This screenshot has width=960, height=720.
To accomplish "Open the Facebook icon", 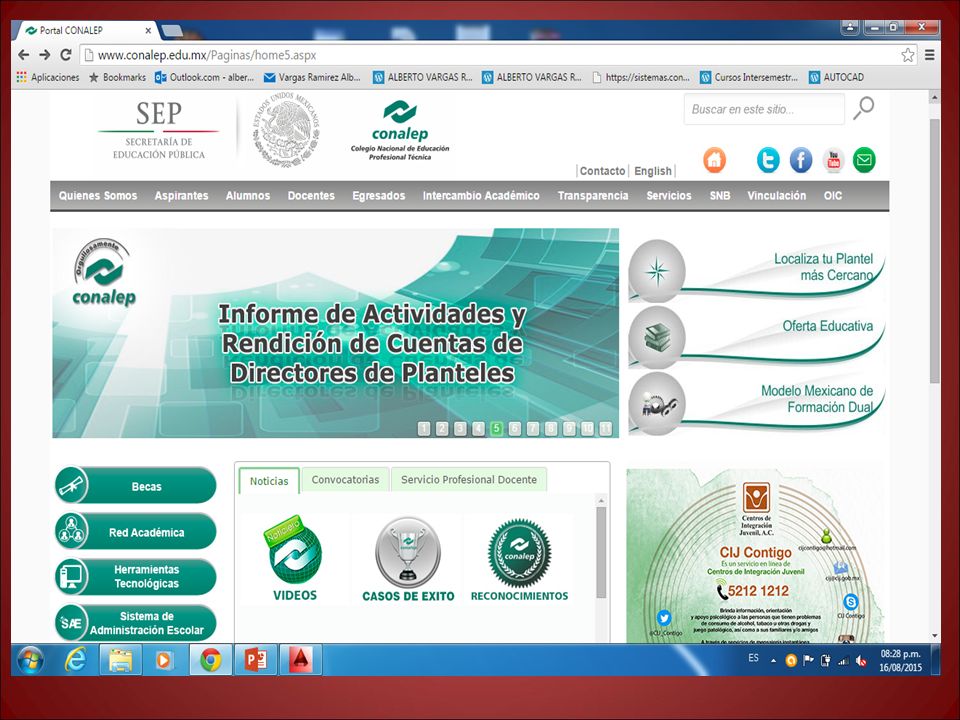I will pos(801,160).
